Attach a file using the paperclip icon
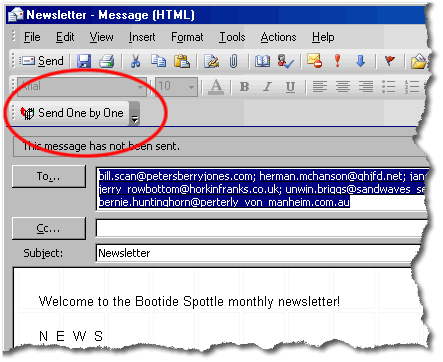The image size is (443, 362). pos(234,61)
